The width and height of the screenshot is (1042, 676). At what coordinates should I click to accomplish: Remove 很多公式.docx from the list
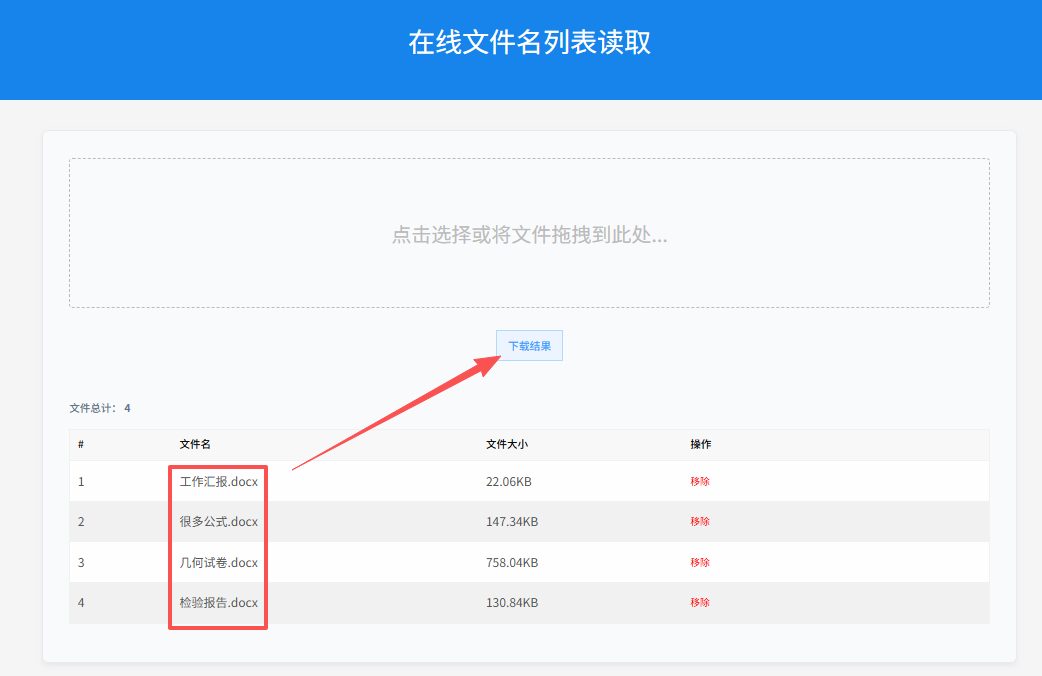(700, 521)
